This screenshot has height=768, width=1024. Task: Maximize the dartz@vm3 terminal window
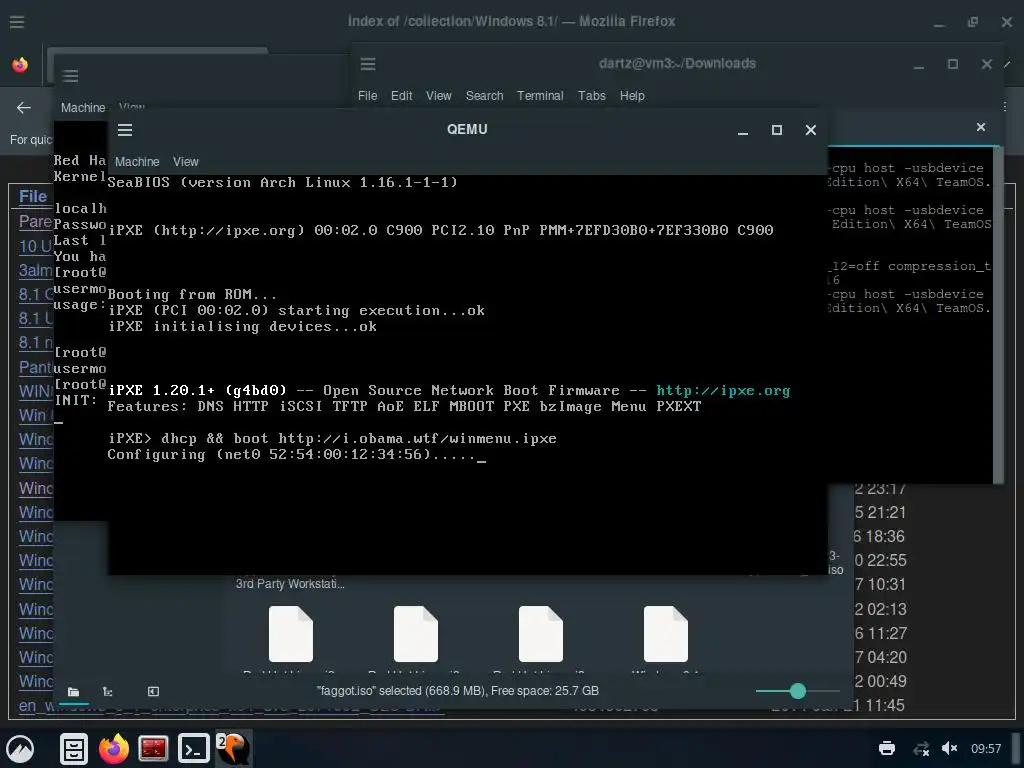point(953,64)
